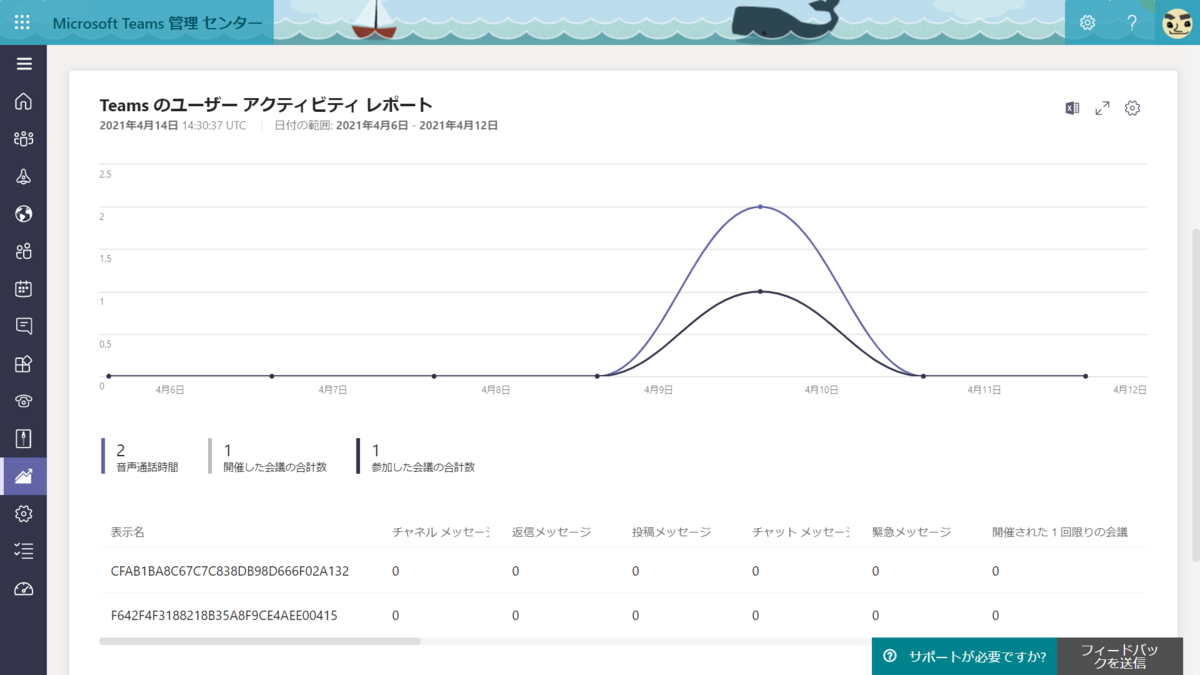1200x675 pixels.
Task: Sort by 返信メッセージ column header
Action: pos(551,532)
